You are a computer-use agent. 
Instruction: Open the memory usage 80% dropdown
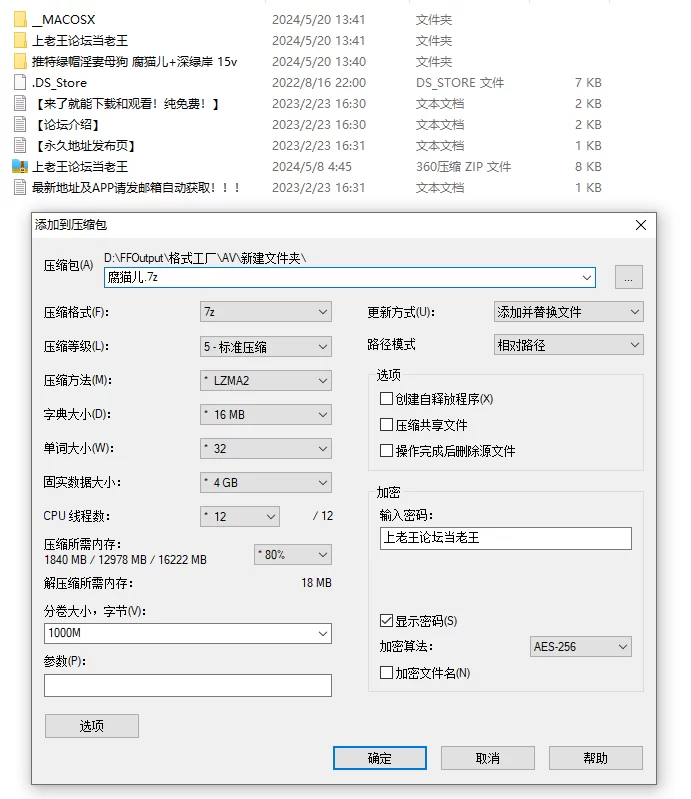click(293, 554)
